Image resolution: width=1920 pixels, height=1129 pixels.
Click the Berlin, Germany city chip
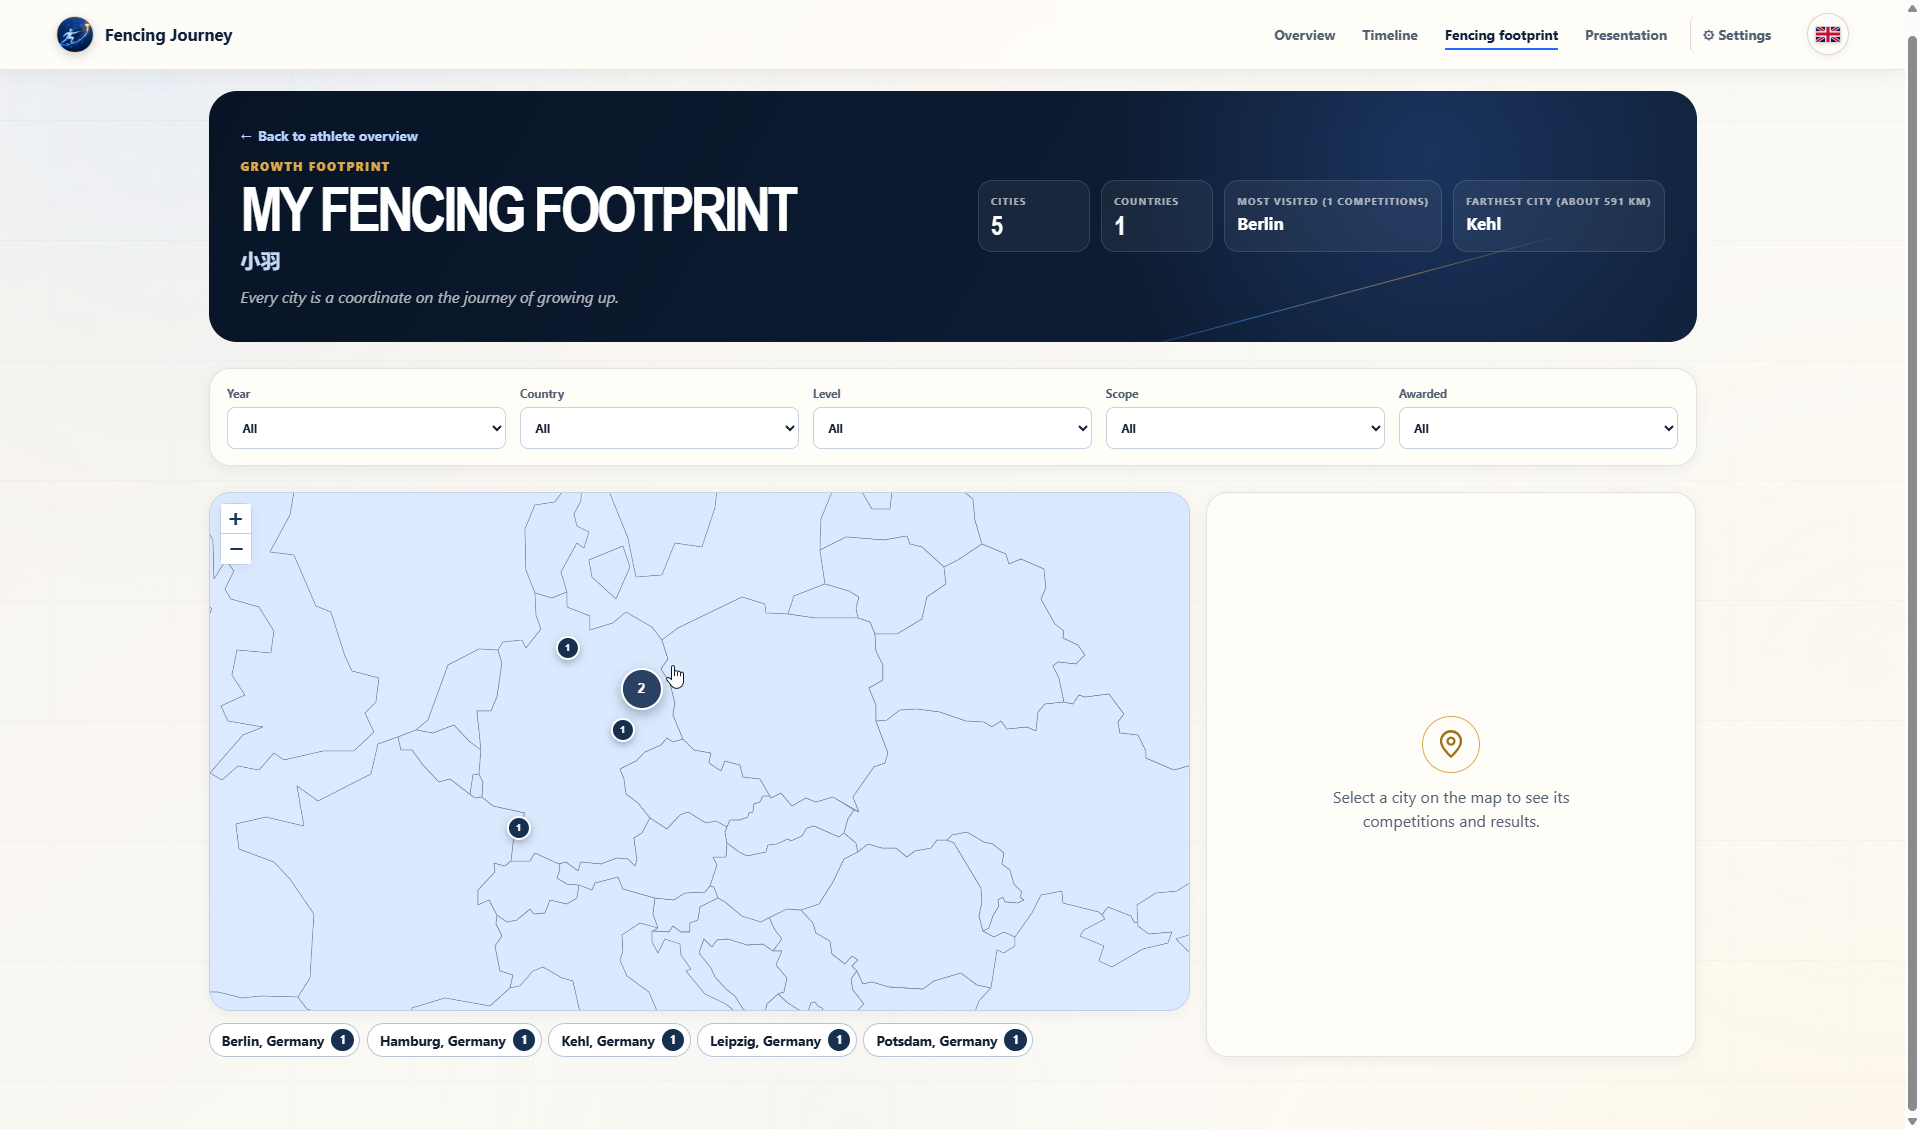(284, 1041)
